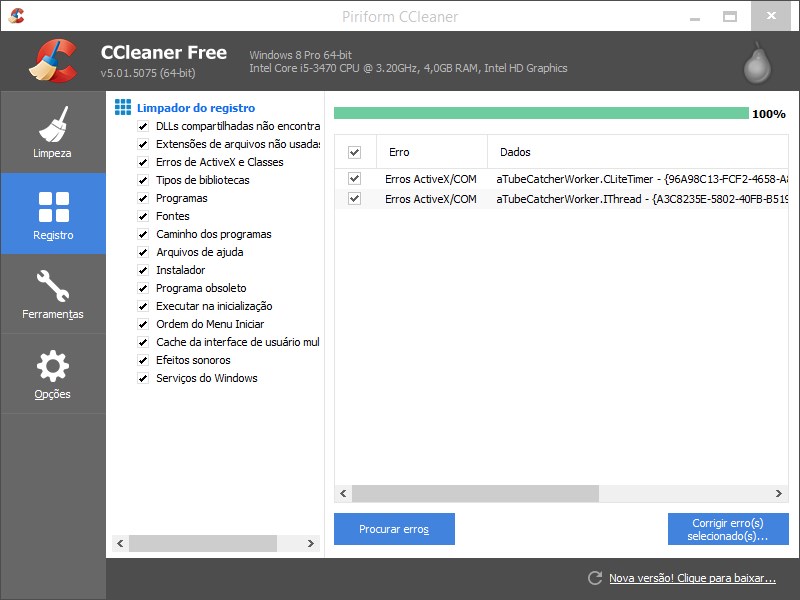Click the results horizontal scrollbar thumb

[x=475, y=493]
